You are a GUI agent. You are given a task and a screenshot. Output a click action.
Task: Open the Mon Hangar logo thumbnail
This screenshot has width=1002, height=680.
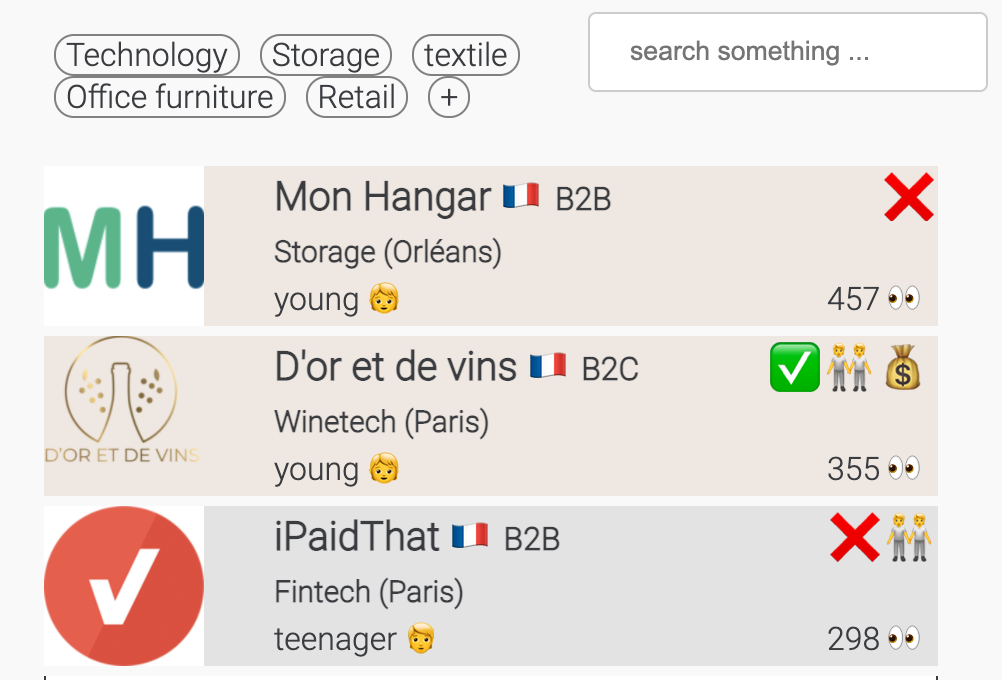click(124, 246)
